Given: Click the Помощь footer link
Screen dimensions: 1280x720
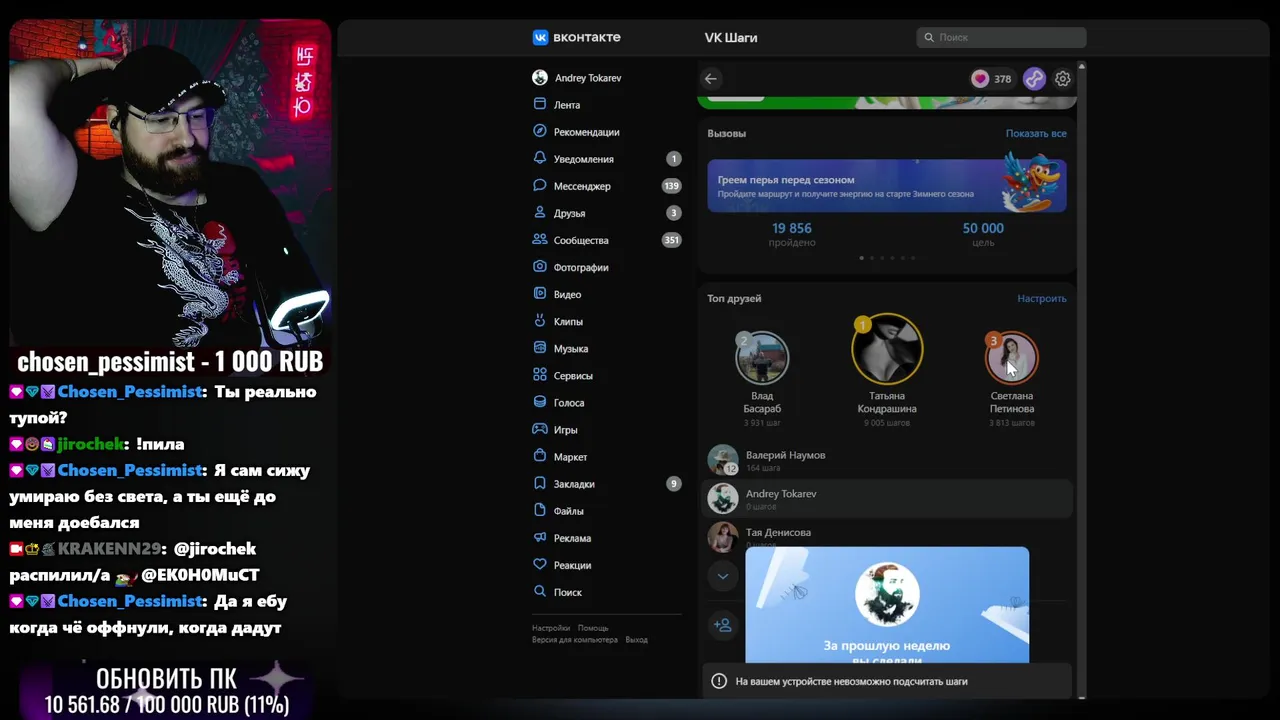Looking at the screenshot, I should click(593, 628).
